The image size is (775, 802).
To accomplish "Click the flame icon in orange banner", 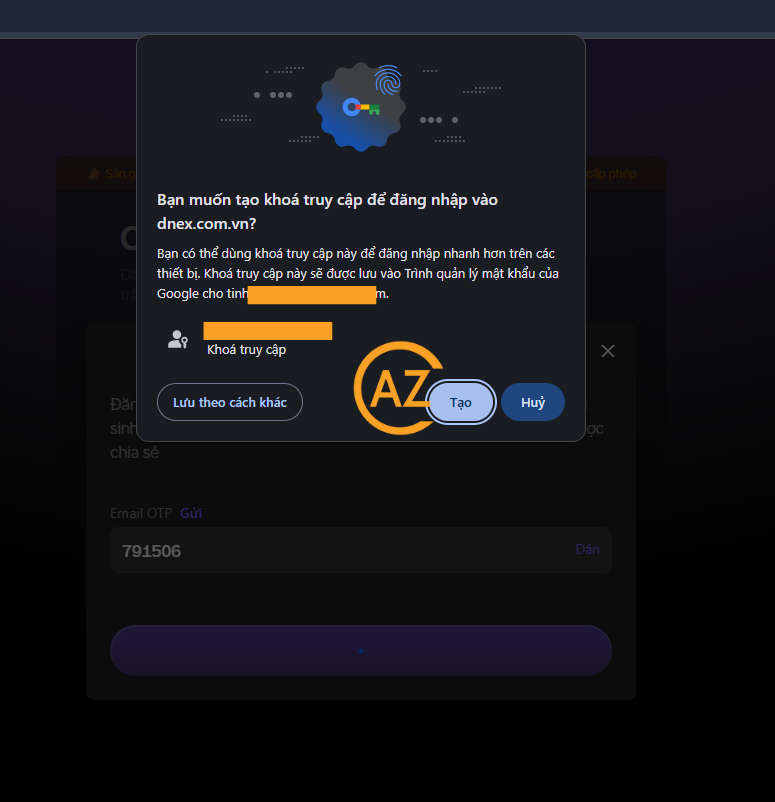I will pos(94,174).
